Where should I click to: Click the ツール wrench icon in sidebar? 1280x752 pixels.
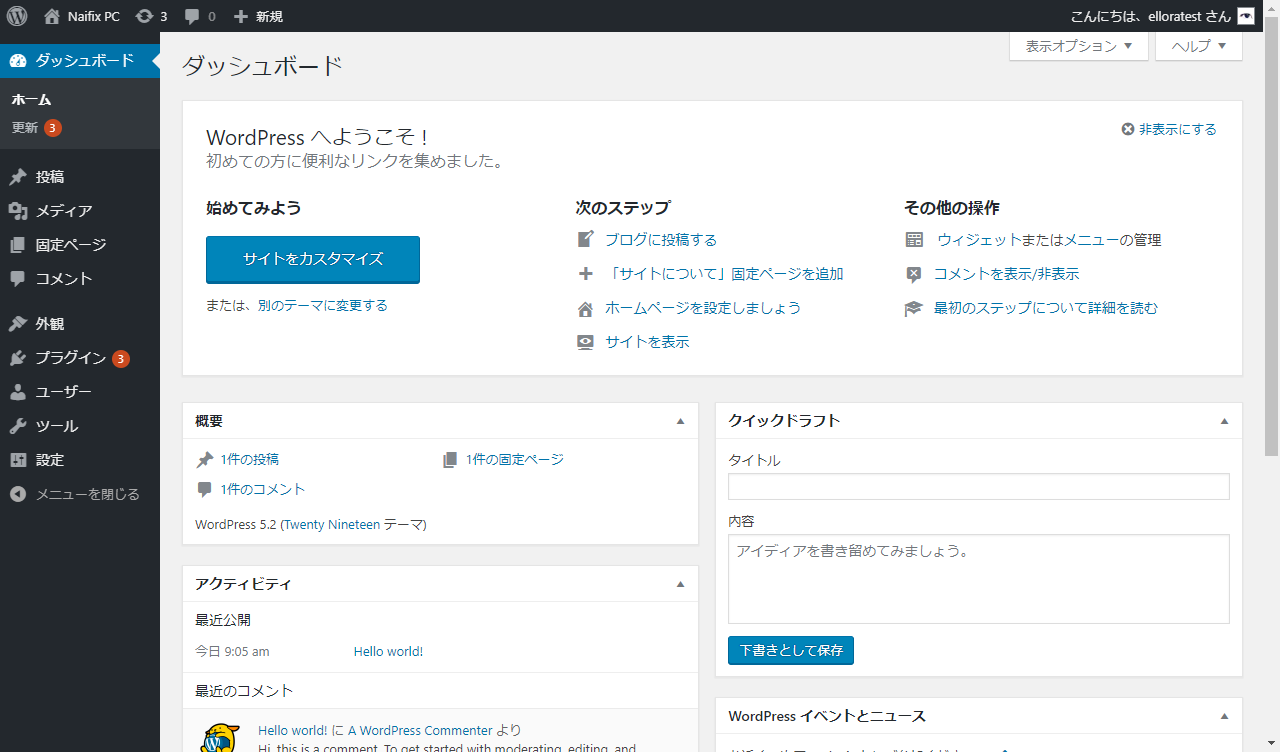pos(18,426)
